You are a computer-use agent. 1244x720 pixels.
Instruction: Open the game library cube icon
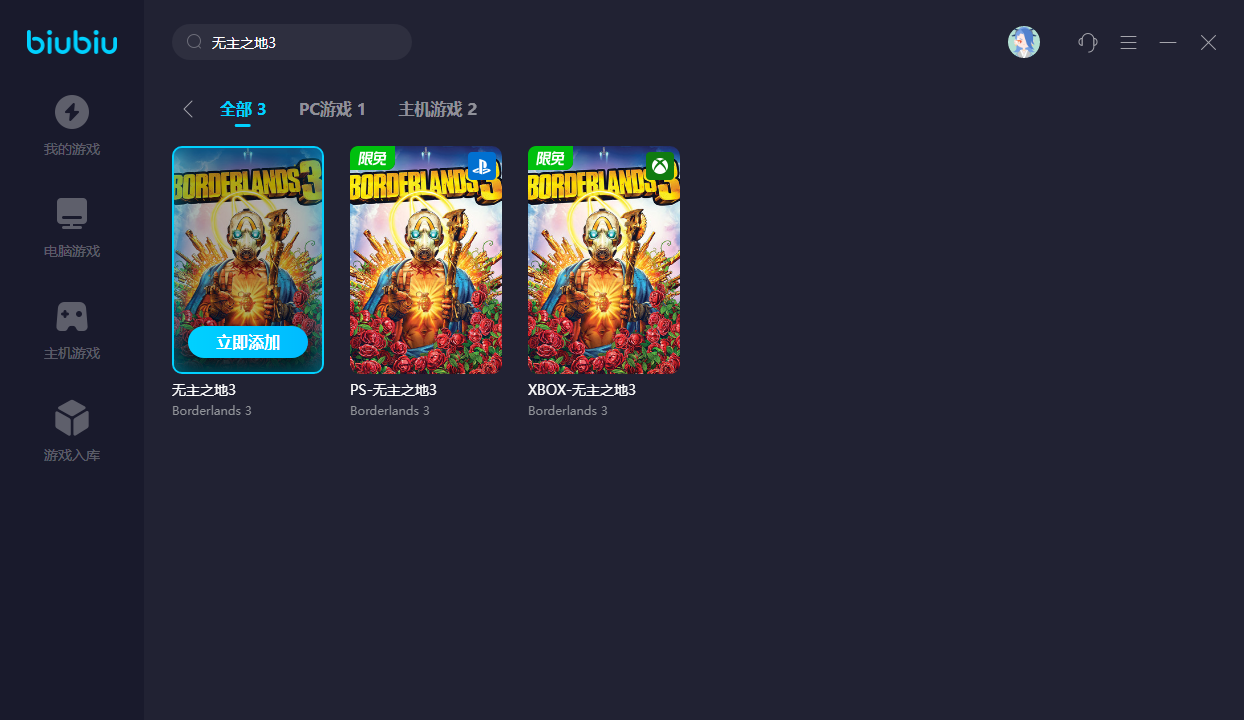pos(72,418)
